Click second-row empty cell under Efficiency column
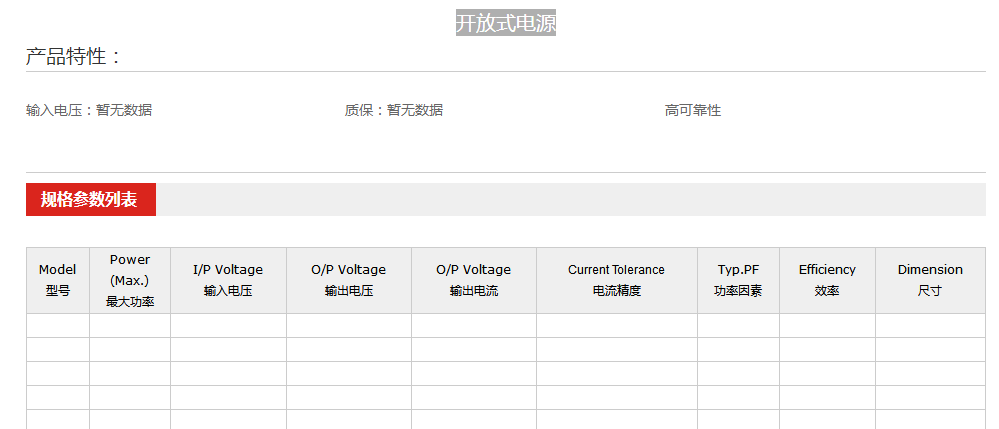Viewport: 999px width, 429px height. (x=827, y=350)
